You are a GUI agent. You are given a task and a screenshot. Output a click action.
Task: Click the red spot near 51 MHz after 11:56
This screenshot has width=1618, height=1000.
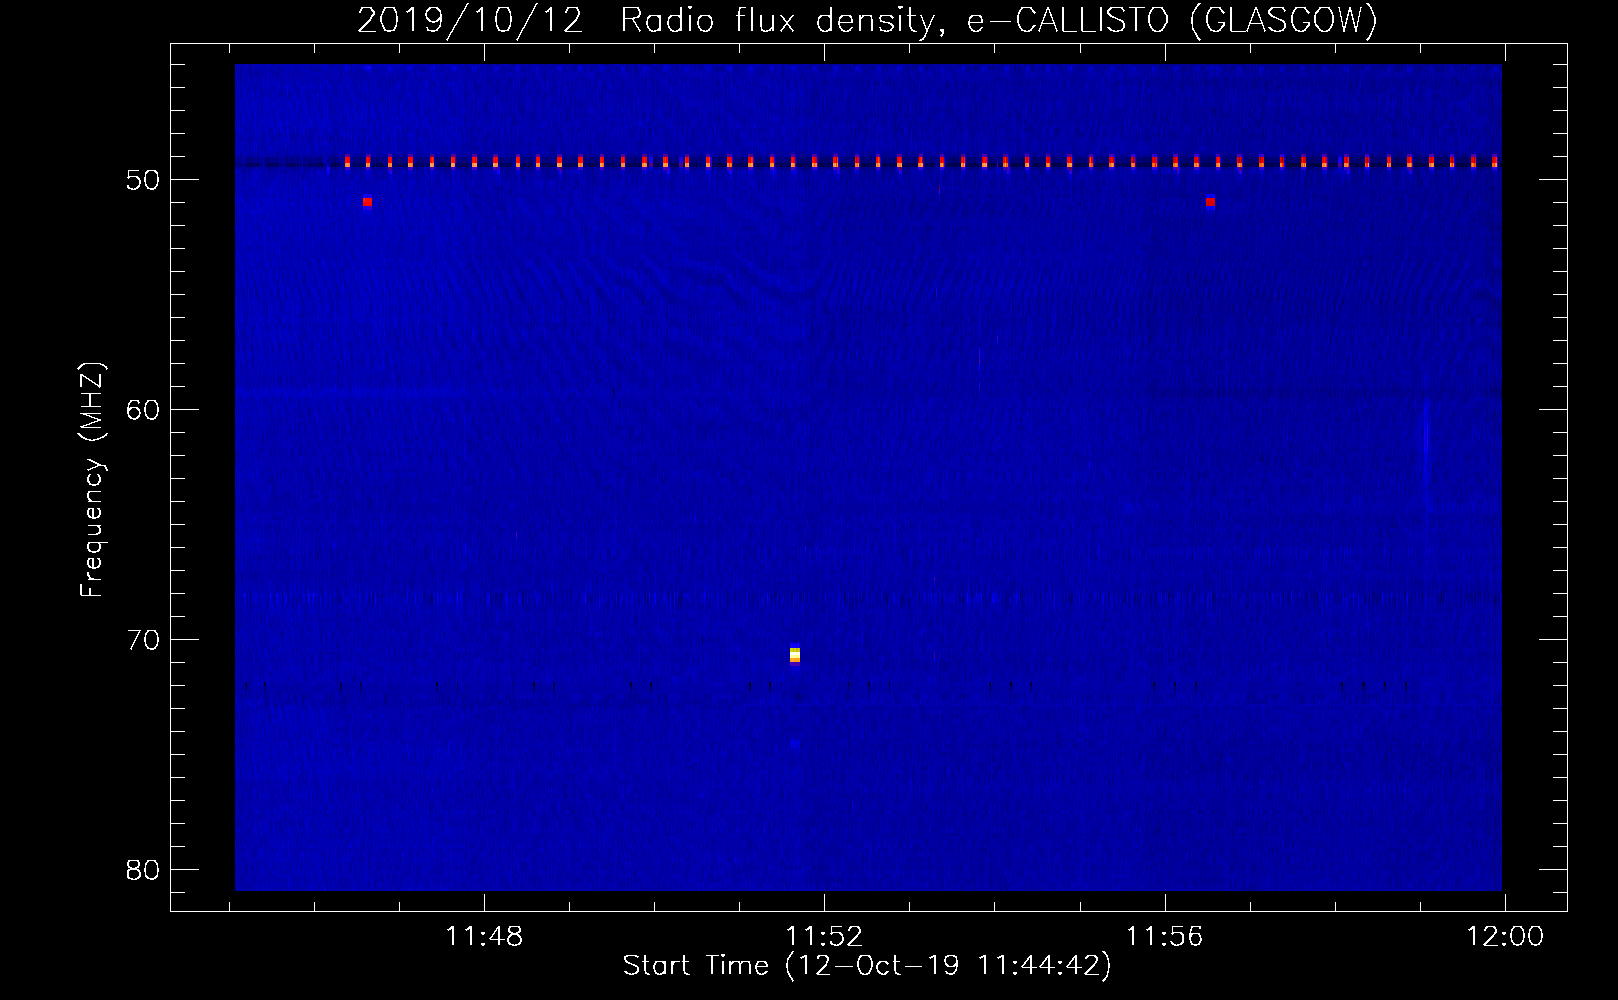(x=1210, y=202)
